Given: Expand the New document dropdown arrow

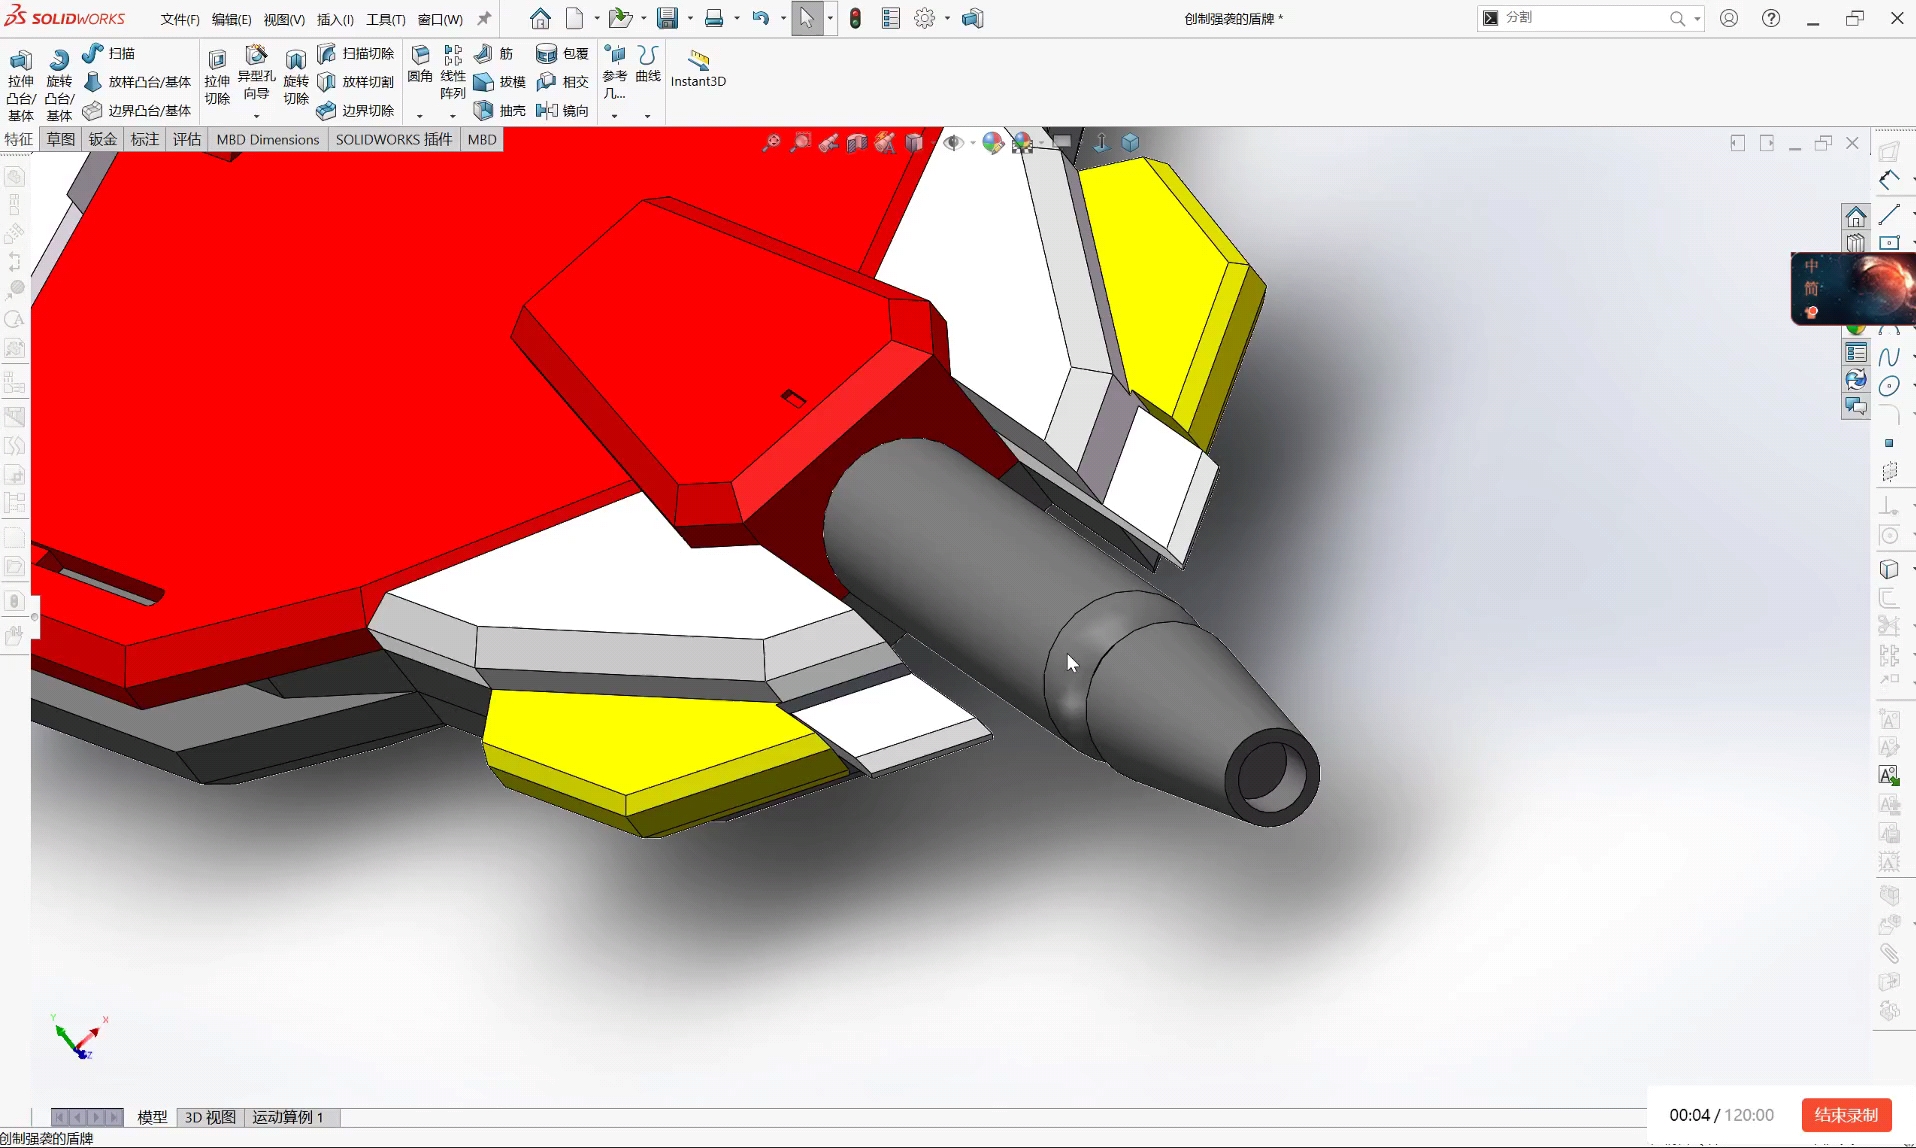Looking at the screenshot, I should pyautogui.click(x=597, y=18).
